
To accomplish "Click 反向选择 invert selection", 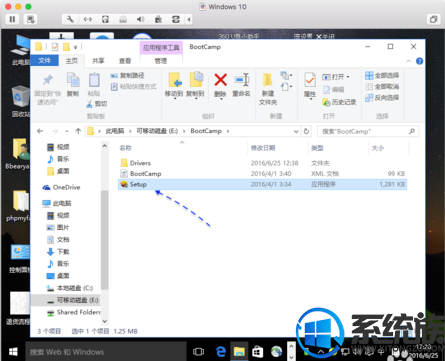I will [x=382, y=98].
